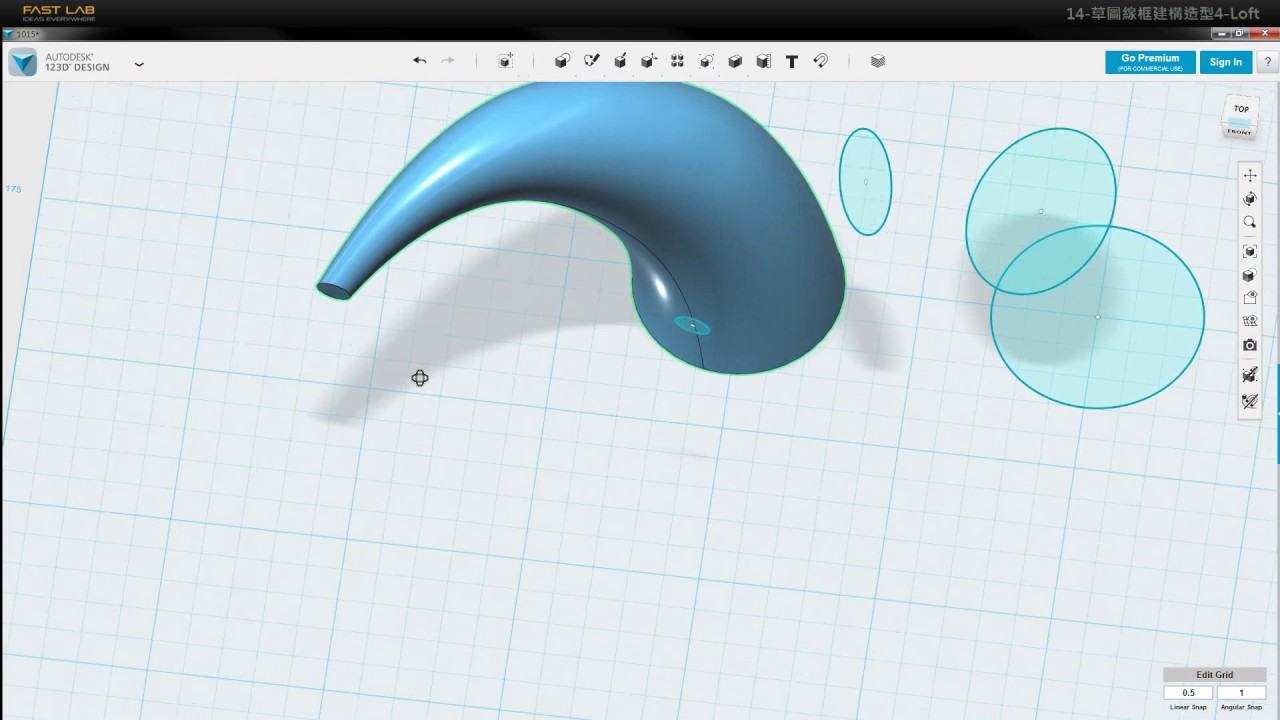The height and width of the screenshot is (720, 1280).
Task: Click the Edit Grid button
Action: (x=1215, y=675)
